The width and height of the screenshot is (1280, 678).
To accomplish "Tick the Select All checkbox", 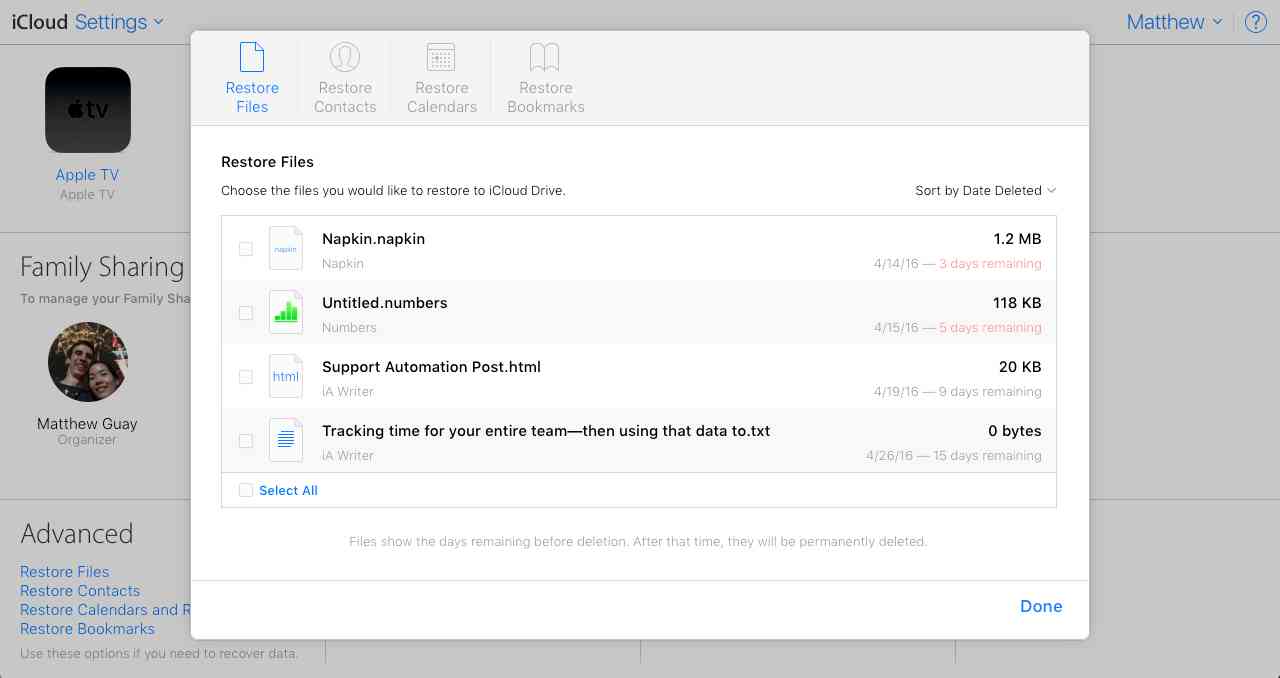I will [245, 491].
